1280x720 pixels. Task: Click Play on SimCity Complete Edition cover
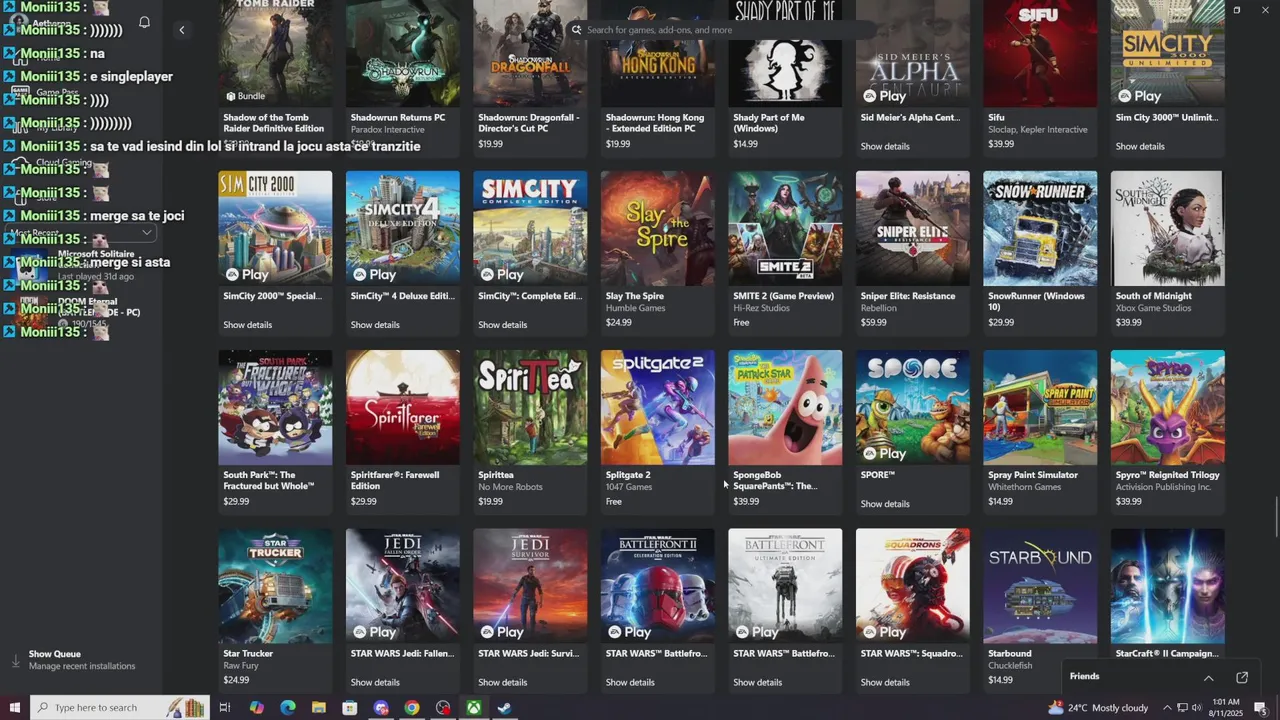(502, 274)
